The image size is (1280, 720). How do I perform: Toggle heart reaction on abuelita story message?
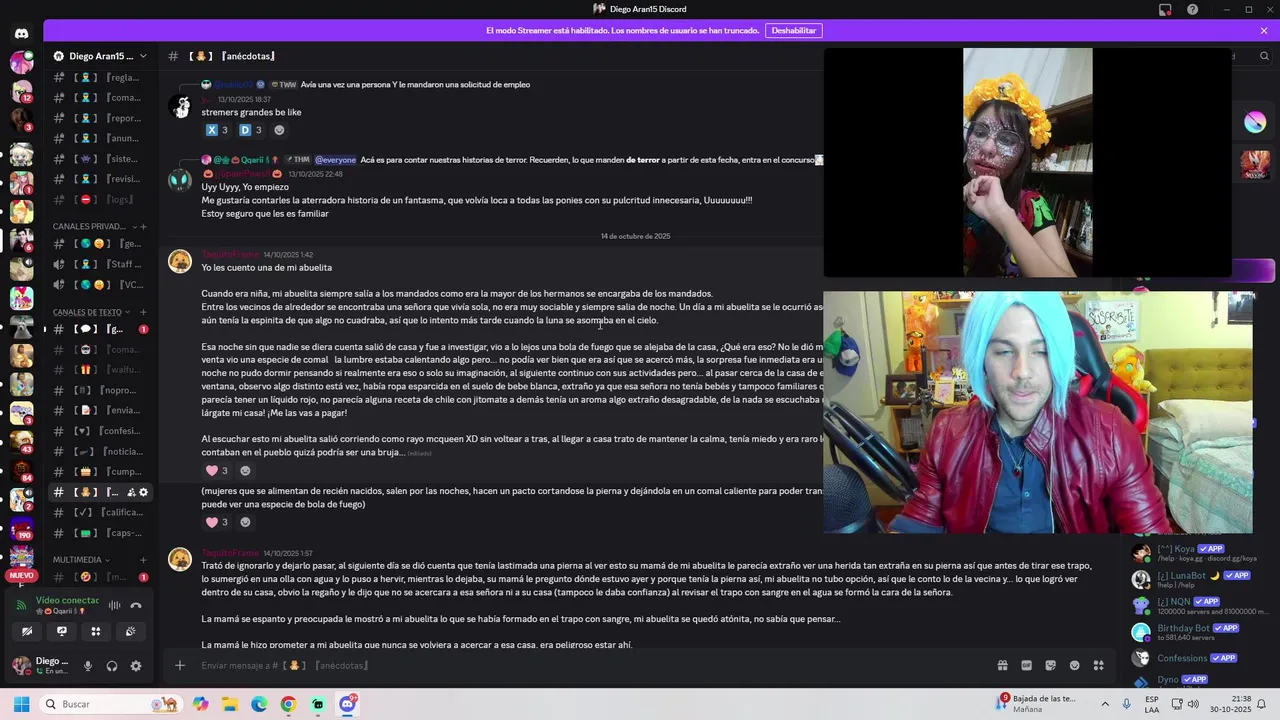217,471
